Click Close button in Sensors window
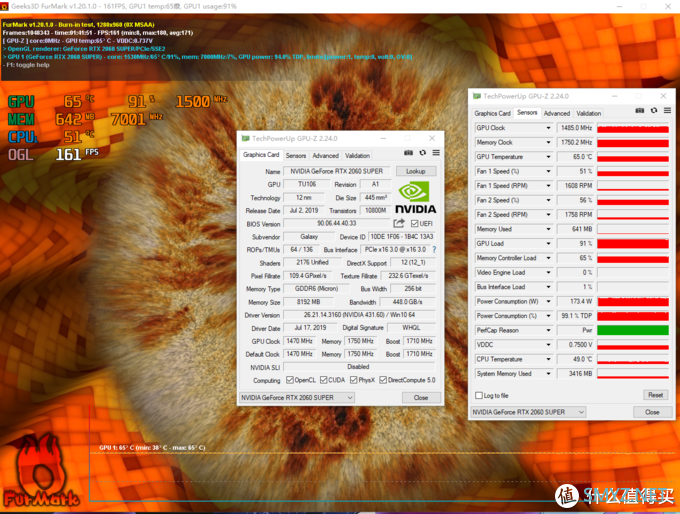Screen dimensions: 680x514 pos(652,412)
